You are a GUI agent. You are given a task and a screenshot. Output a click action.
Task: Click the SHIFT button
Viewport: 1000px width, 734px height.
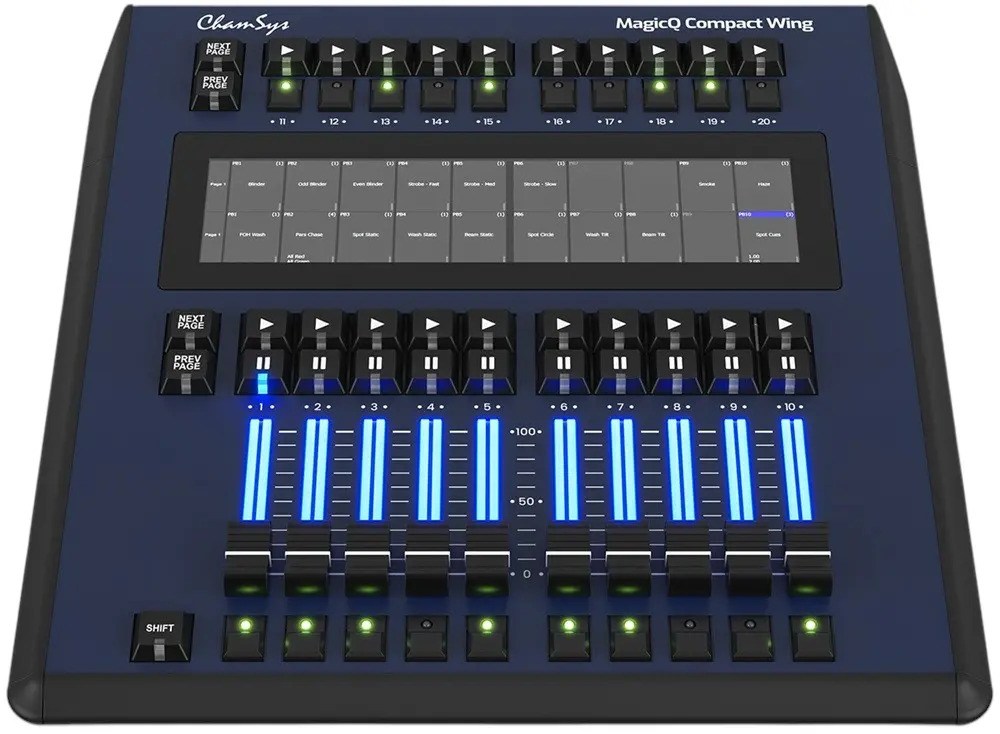tap(160, 636)
